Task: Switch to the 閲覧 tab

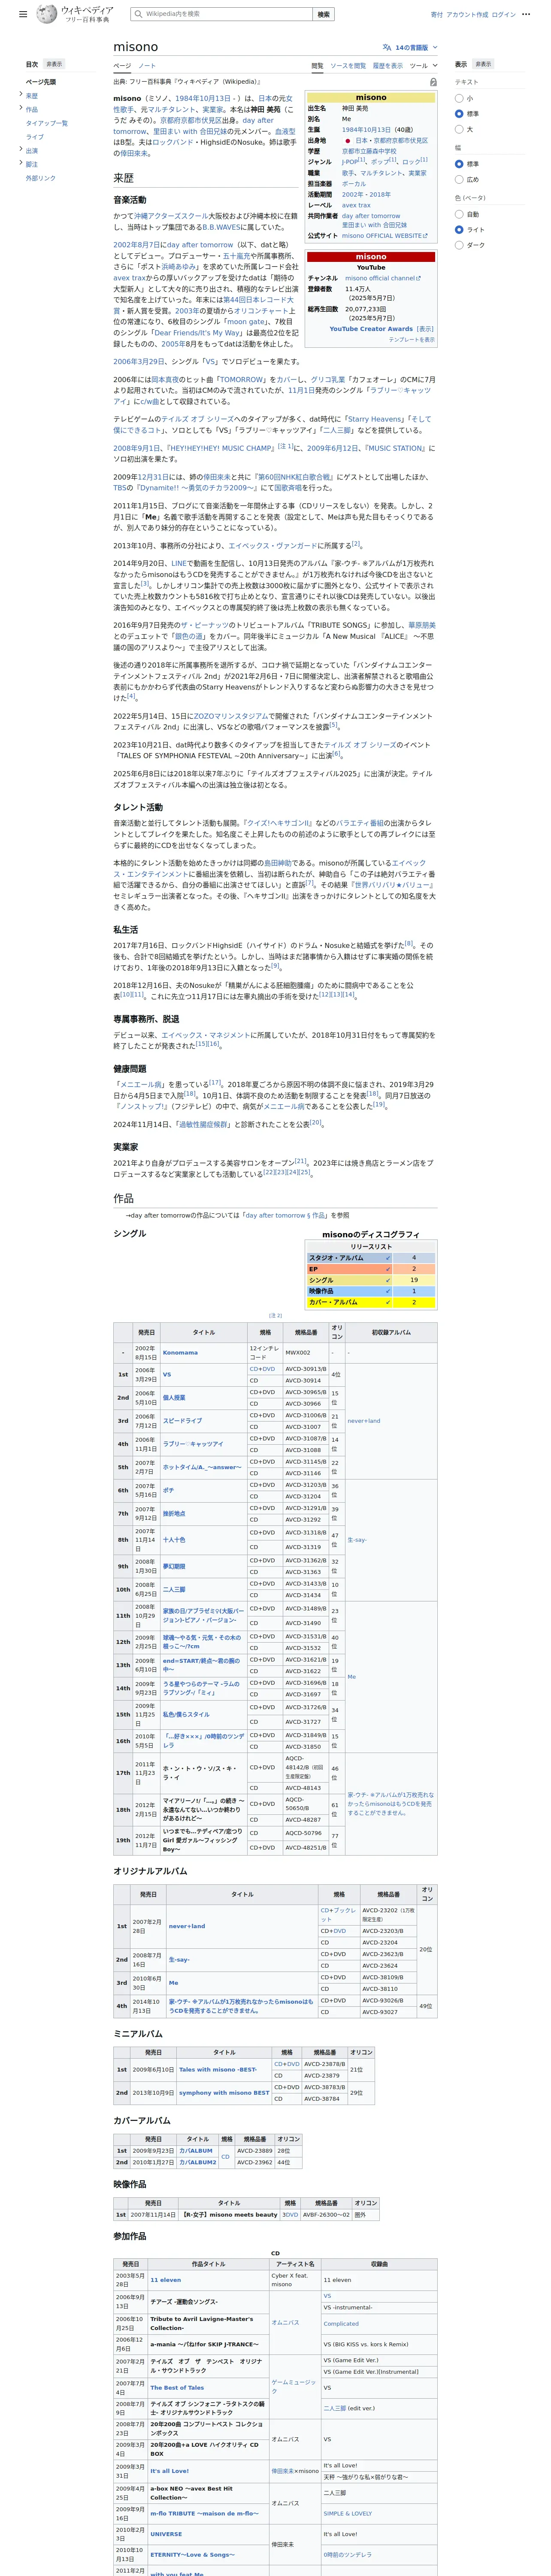Action: pyautogui.click(x=317, y=66)
